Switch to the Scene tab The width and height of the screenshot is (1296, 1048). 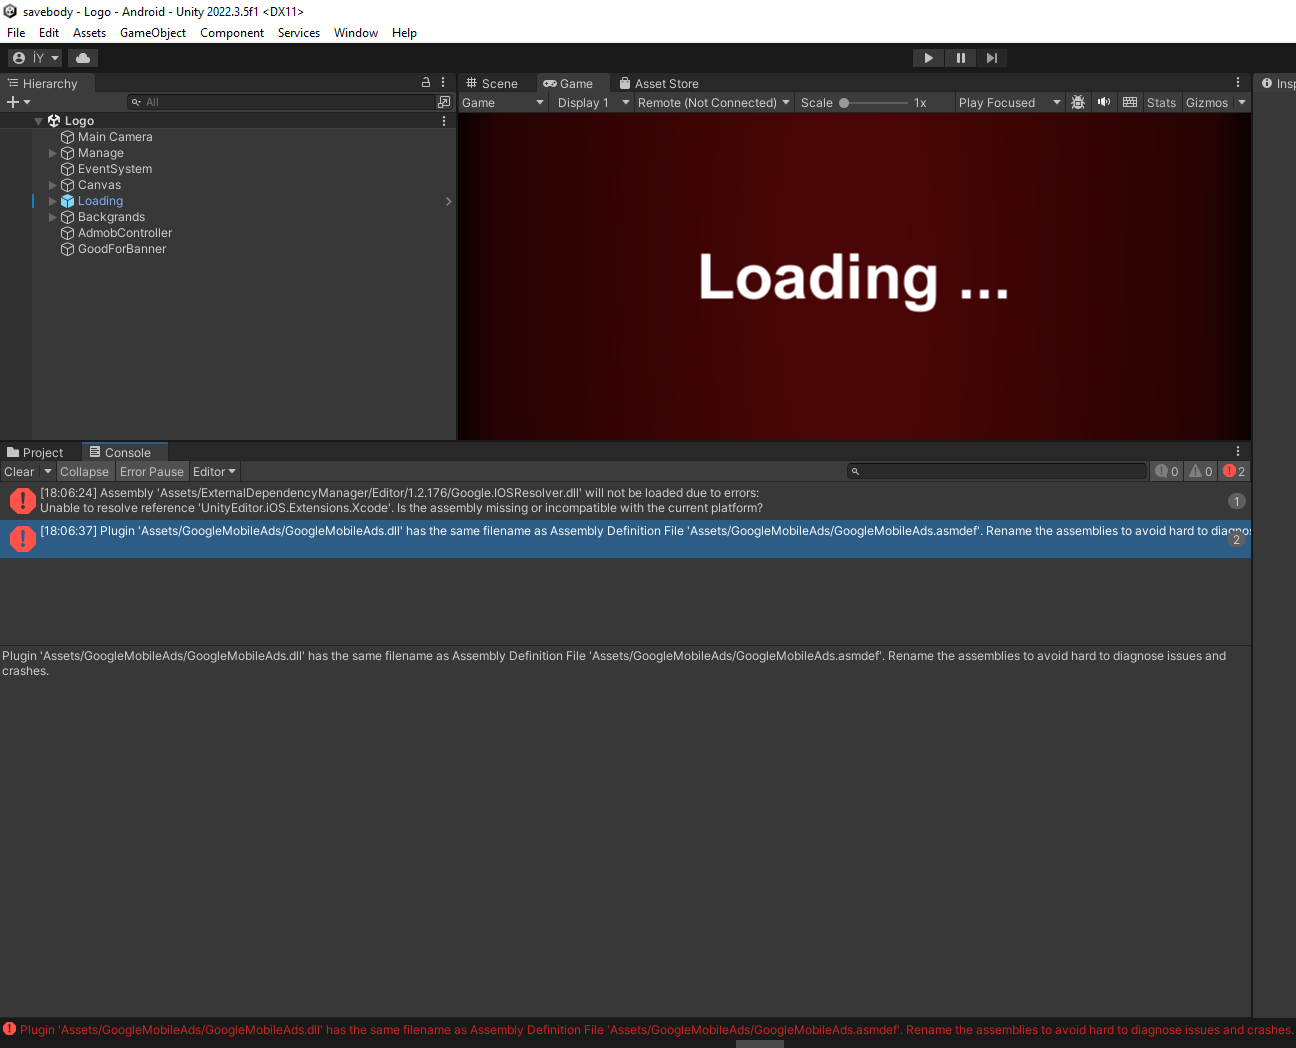492,84
